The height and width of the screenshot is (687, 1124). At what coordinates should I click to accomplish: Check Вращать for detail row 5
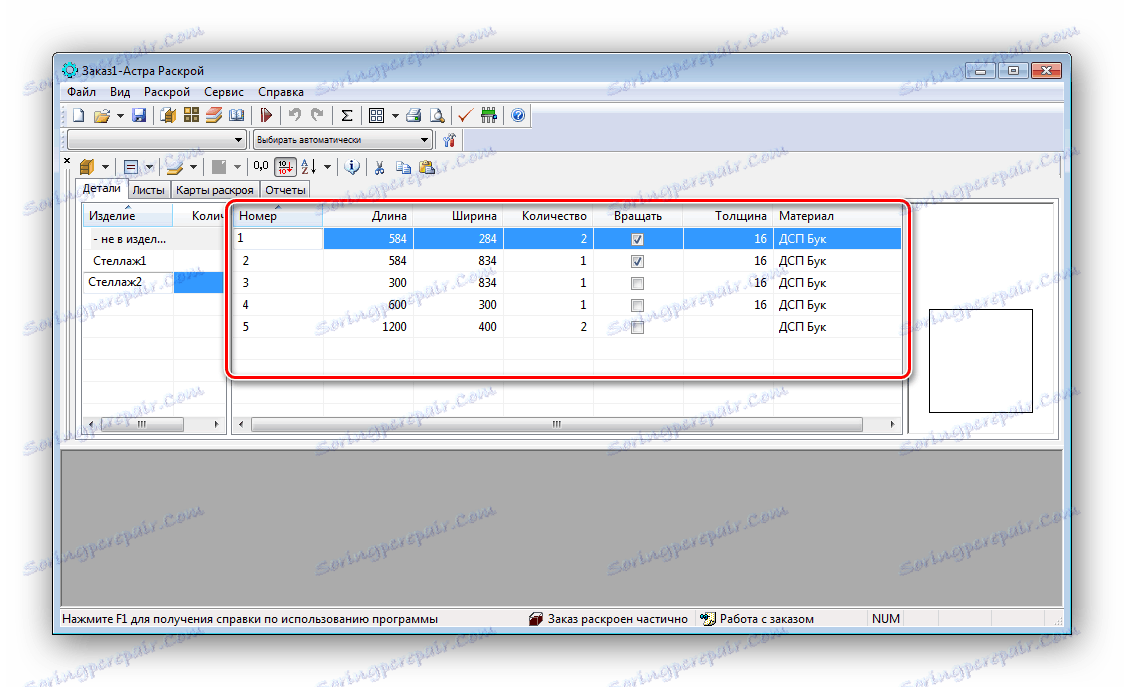click(637, 328)
